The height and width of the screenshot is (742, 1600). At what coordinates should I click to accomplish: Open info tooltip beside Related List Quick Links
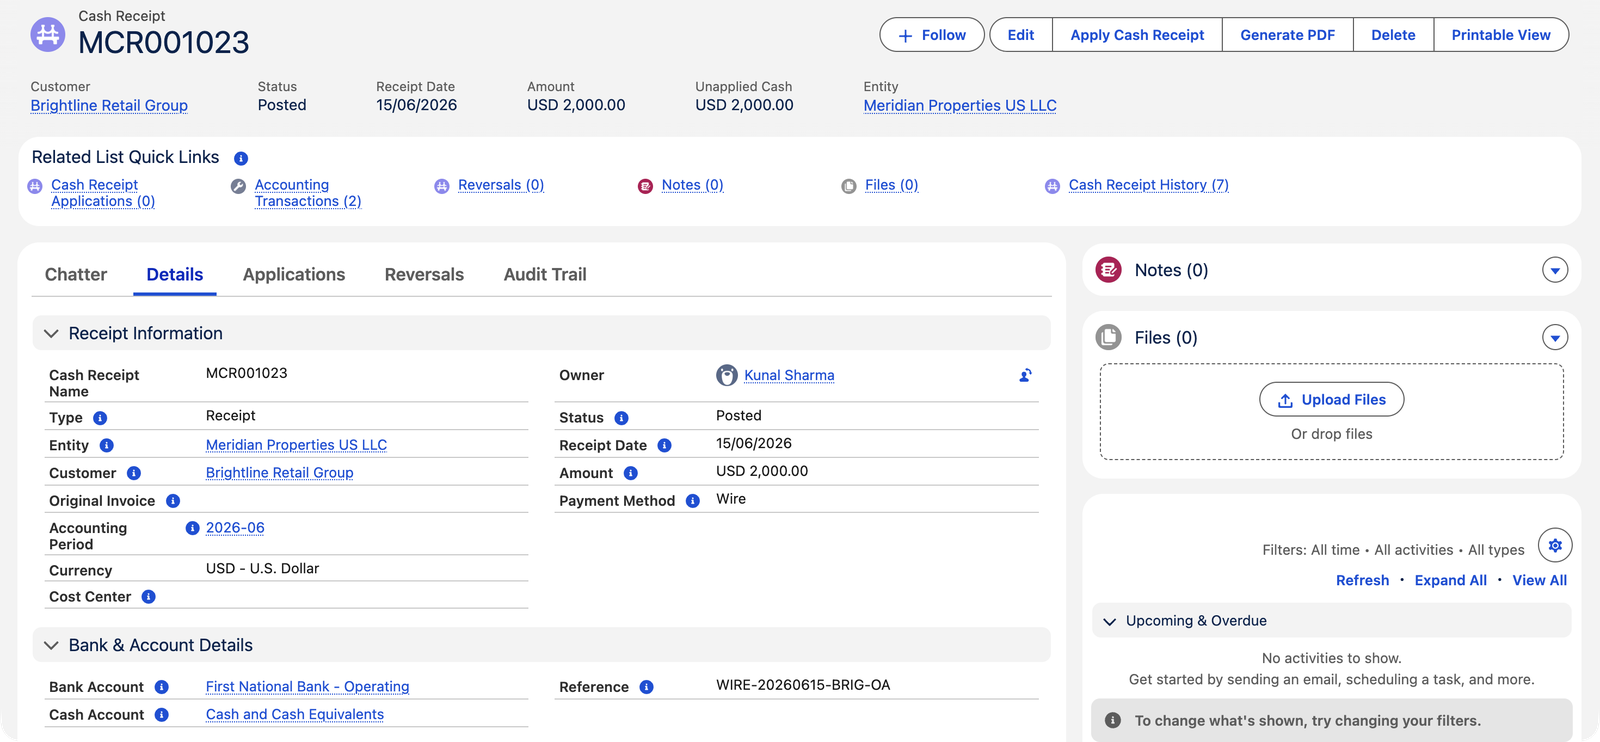tap(241, 158)
